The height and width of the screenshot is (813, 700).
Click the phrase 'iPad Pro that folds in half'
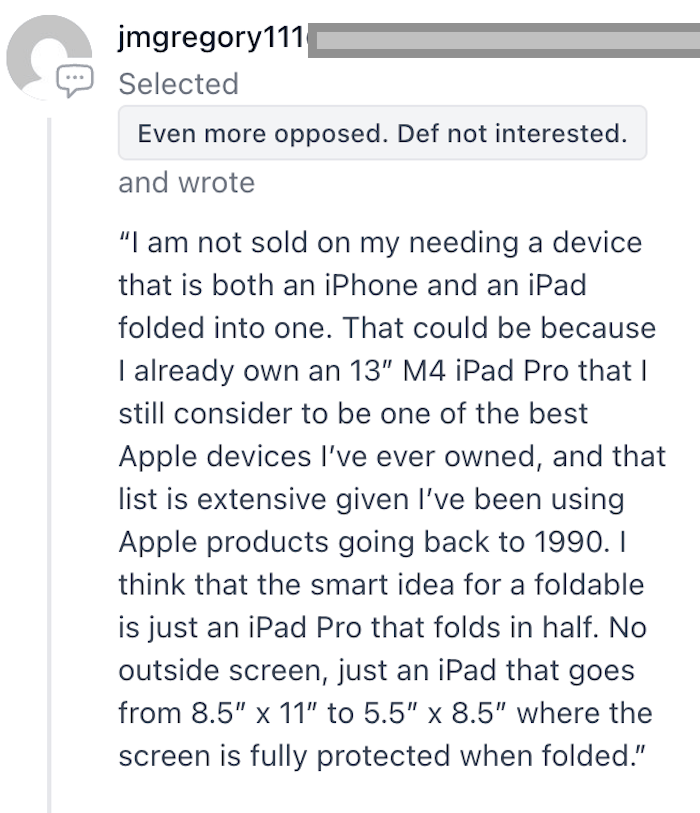click(x=423, y=627)
